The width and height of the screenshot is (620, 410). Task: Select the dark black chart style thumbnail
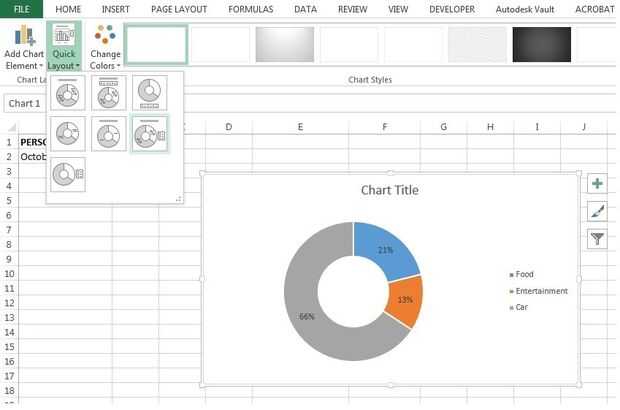point(542,44)
